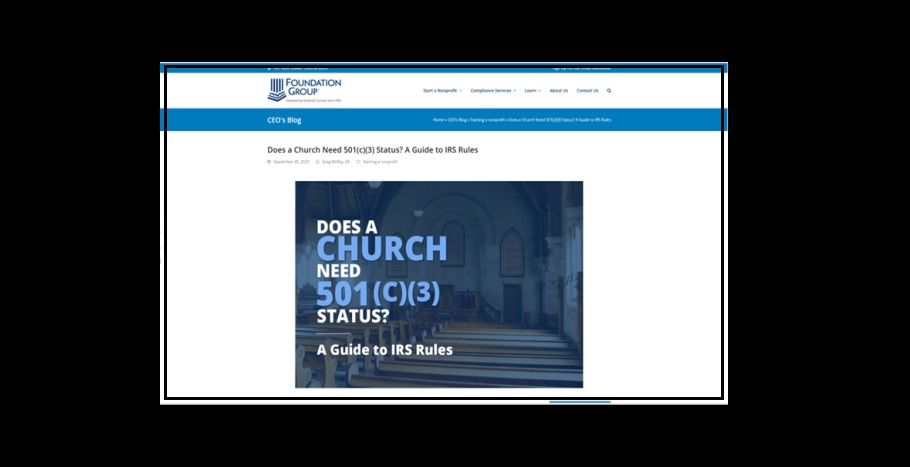Image resolution: width=910 pixels, height=467 pixels.
Task: Click the calendar icon beside the post date
Action: (269, 161)
